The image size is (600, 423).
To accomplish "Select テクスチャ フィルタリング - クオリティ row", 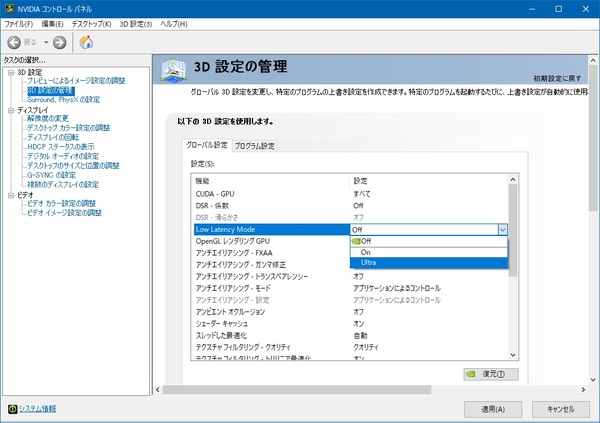I will tap(350, 347).
